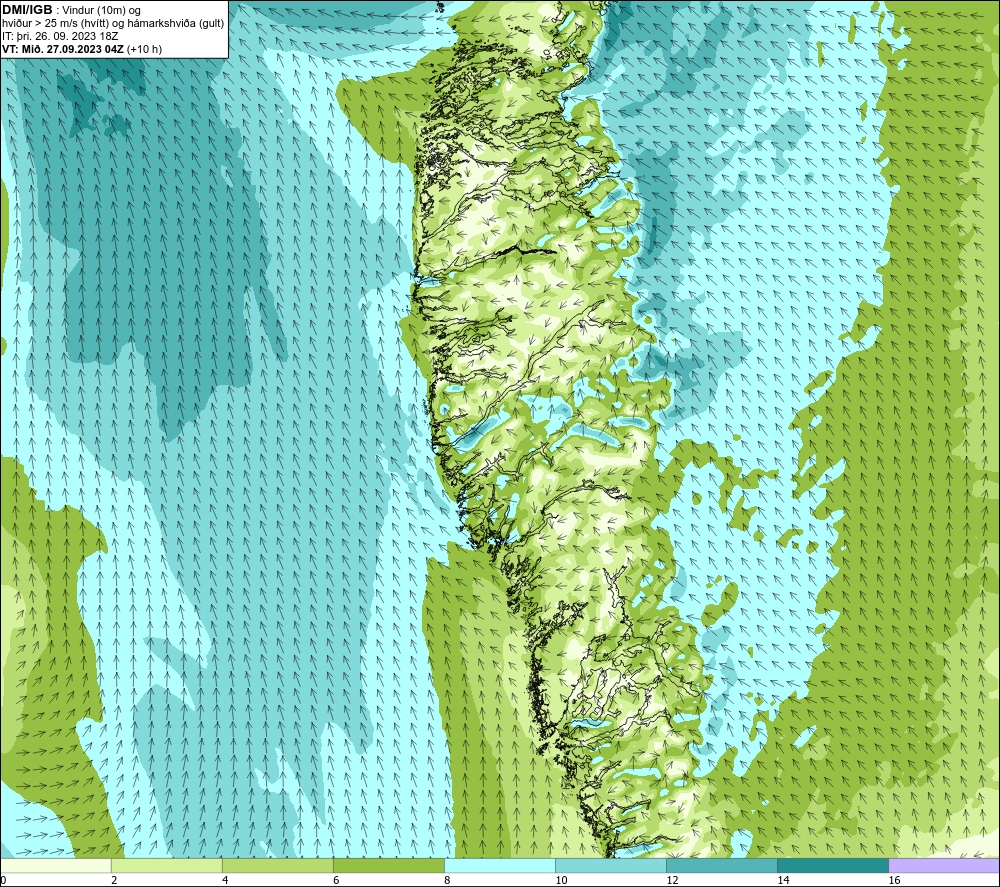Click the purple legend swatch above 16 m/s

tap(944, 866)
